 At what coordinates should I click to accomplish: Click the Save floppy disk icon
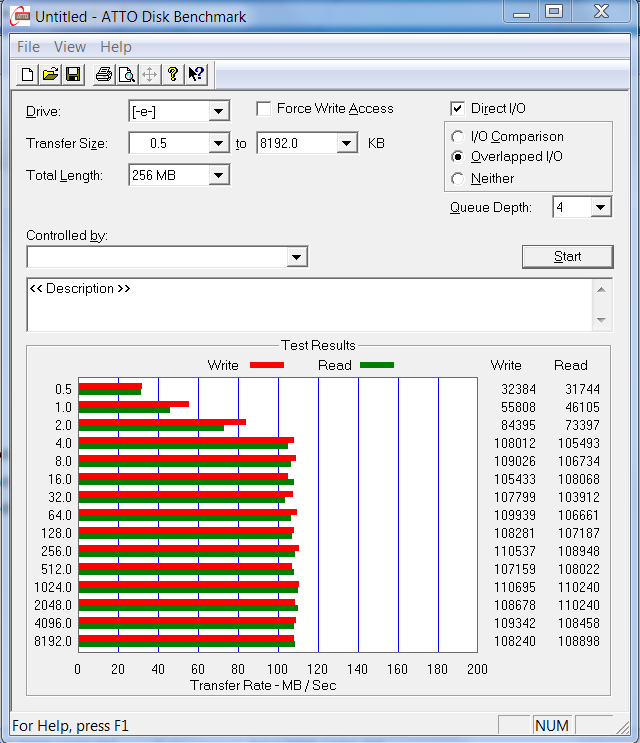72,74
